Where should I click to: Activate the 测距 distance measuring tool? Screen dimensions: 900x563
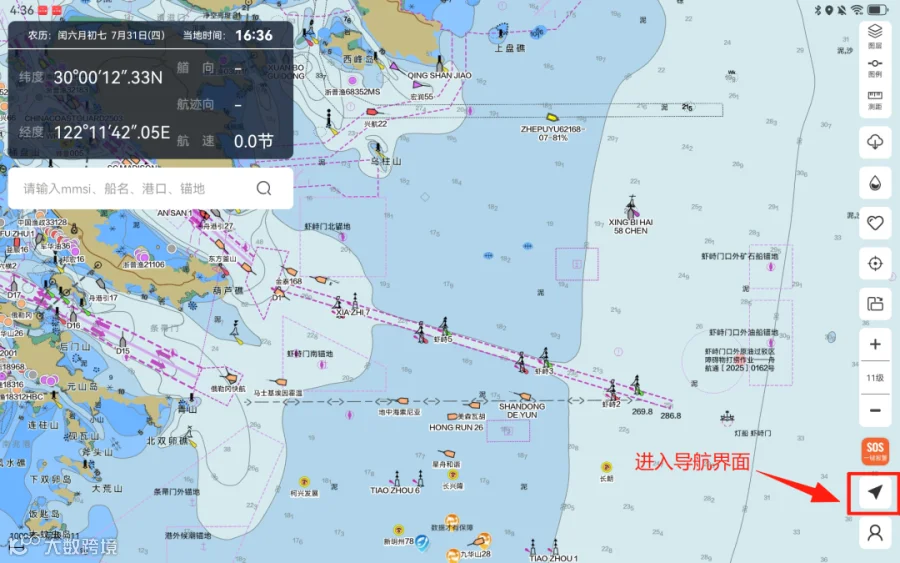coord(875,100)
